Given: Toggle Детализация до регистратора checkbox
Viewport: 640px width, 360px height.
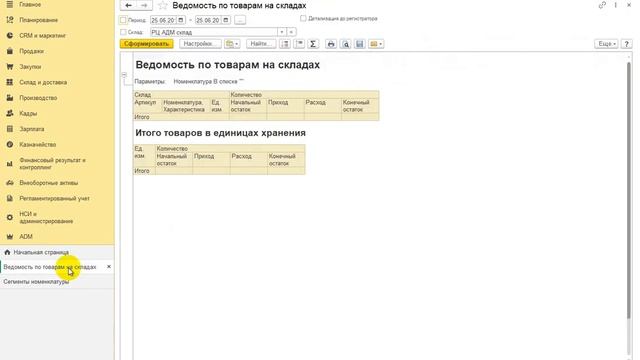Looking at the screenshot, I should pos(303,18).
